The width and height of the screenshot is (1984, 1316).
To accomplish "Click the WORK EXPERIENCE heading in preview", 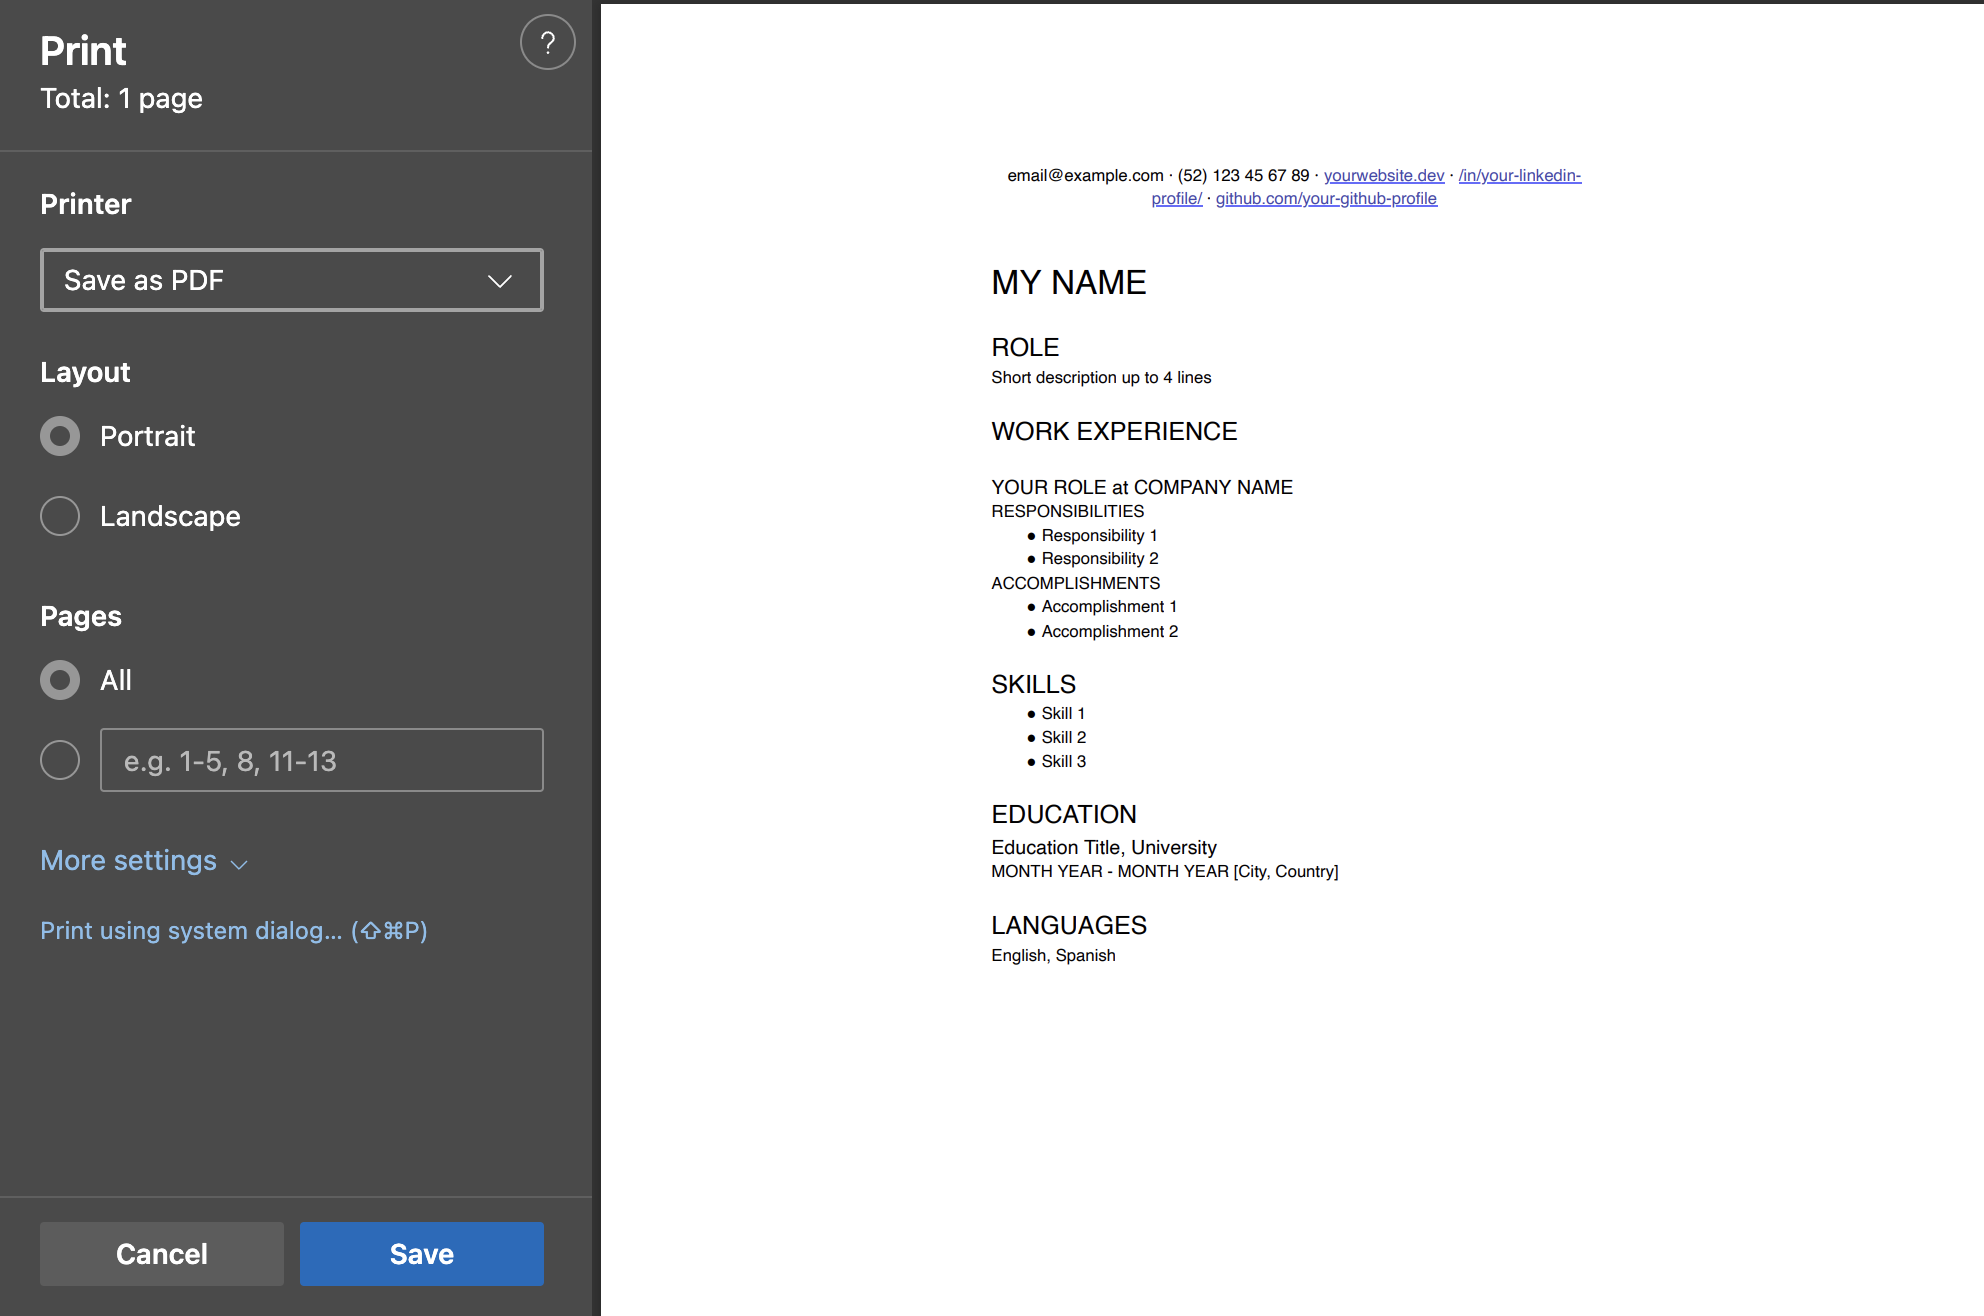I will (1114, 432).
